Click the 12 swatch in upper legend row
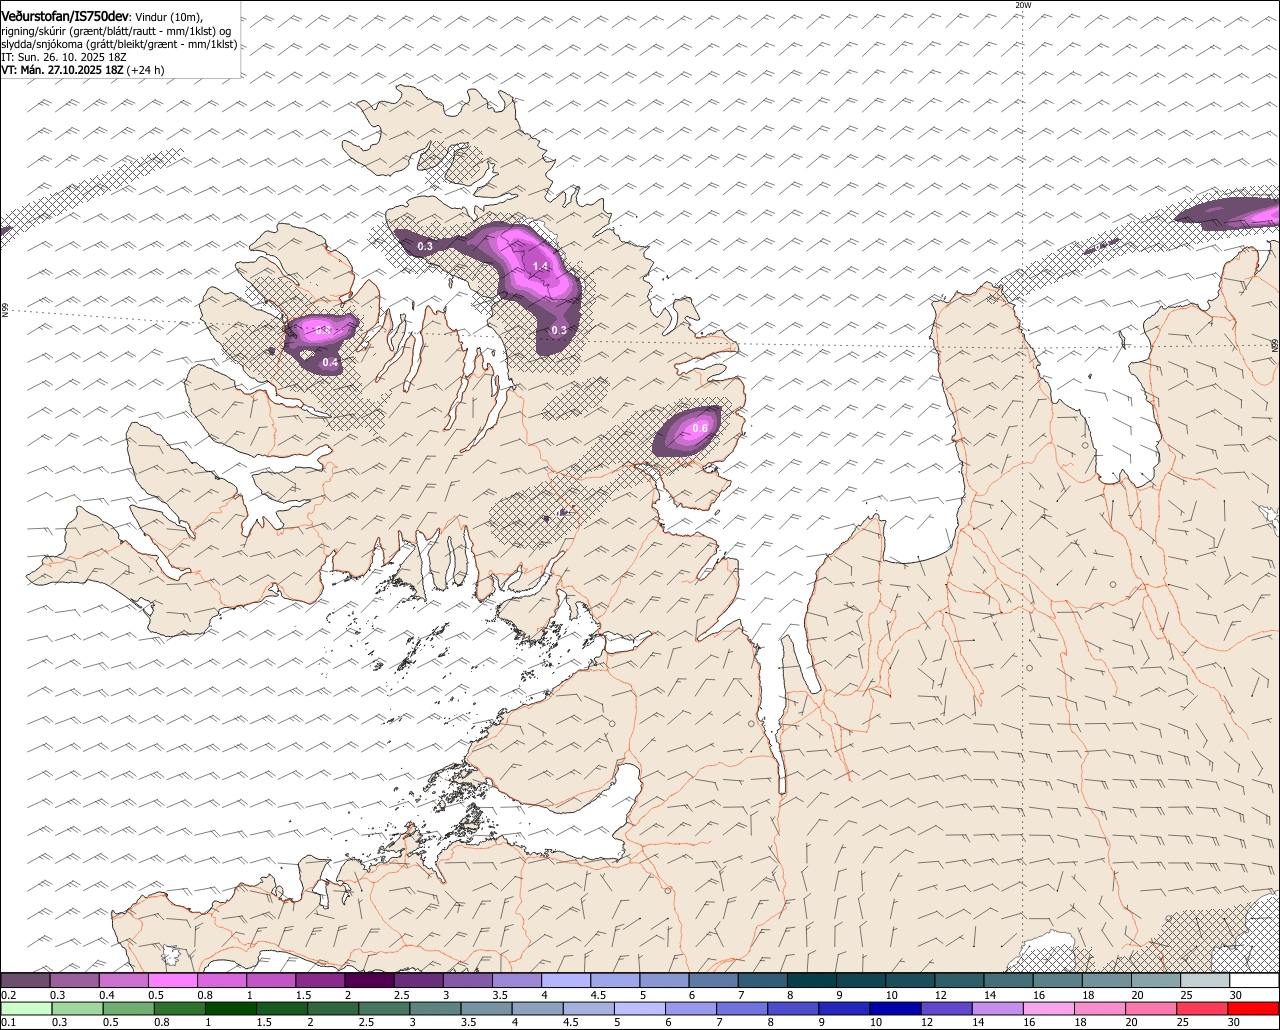Screen dimensions: 1280x1030 coord(960,980)
